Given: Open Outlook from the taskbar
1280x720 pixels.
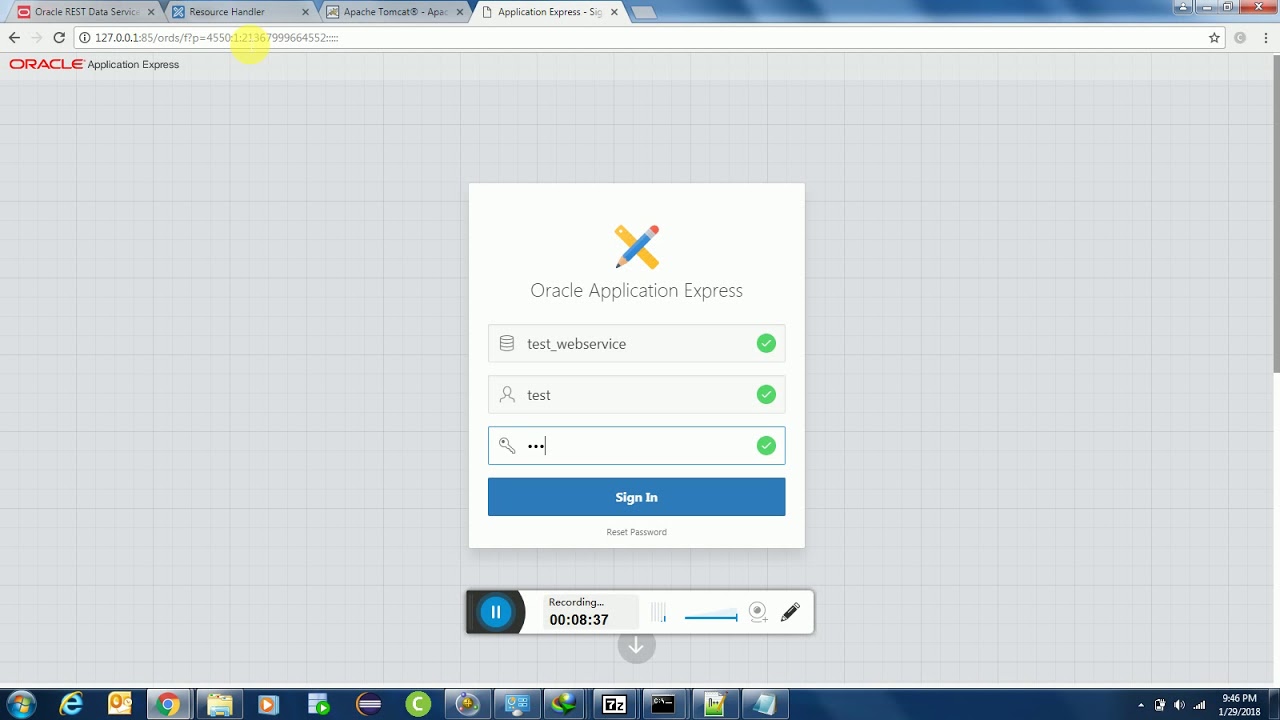Looking at the screenshot, I should [x=120, y=704].
